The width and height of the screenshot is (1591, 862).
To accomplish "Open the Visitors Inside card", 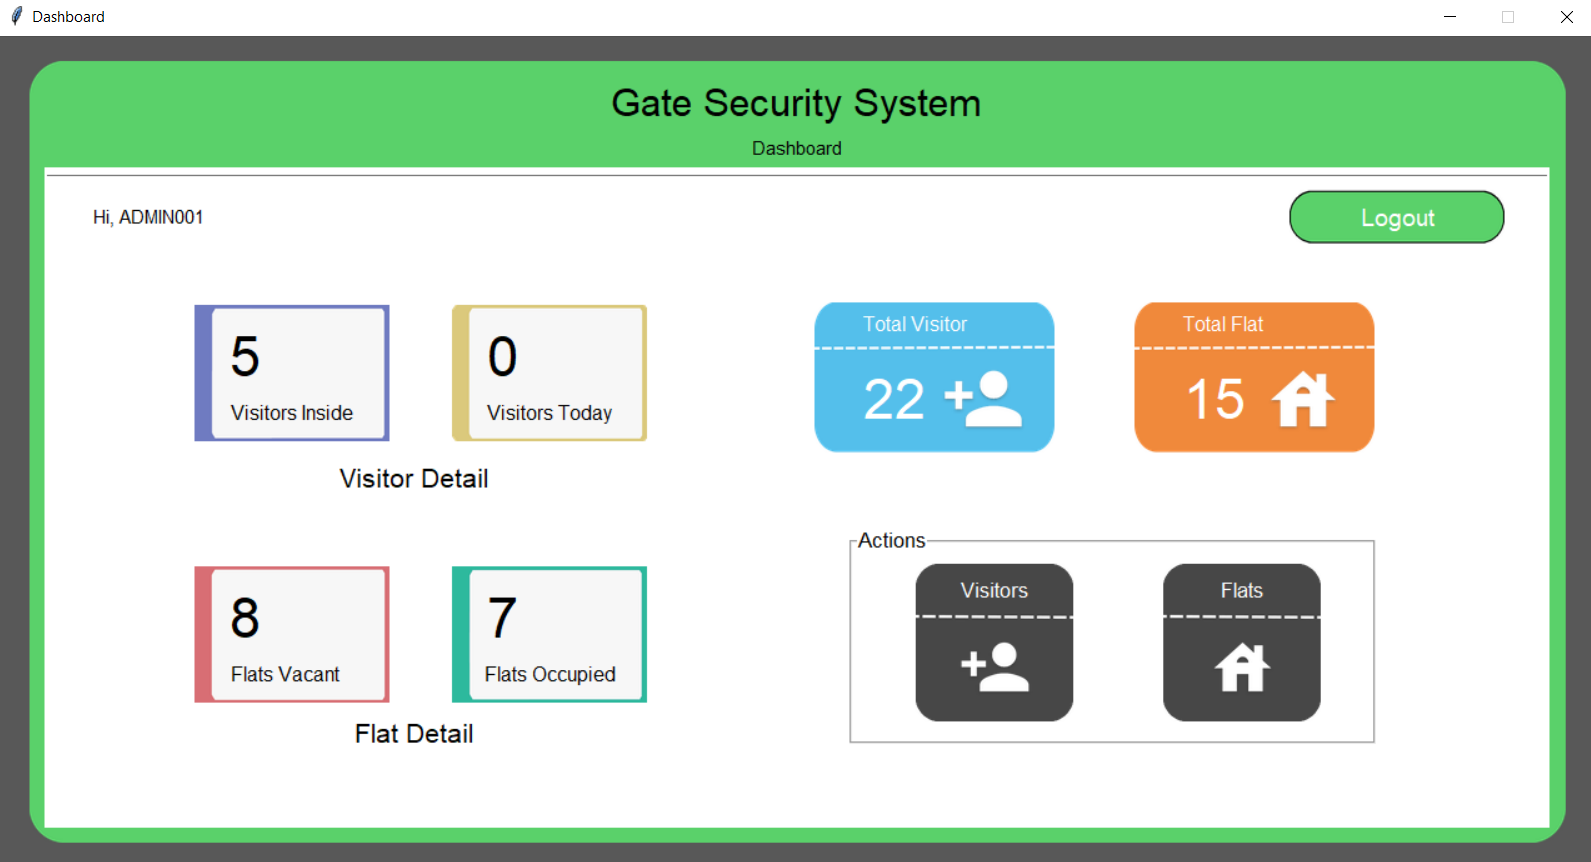I will coord(292,373).
